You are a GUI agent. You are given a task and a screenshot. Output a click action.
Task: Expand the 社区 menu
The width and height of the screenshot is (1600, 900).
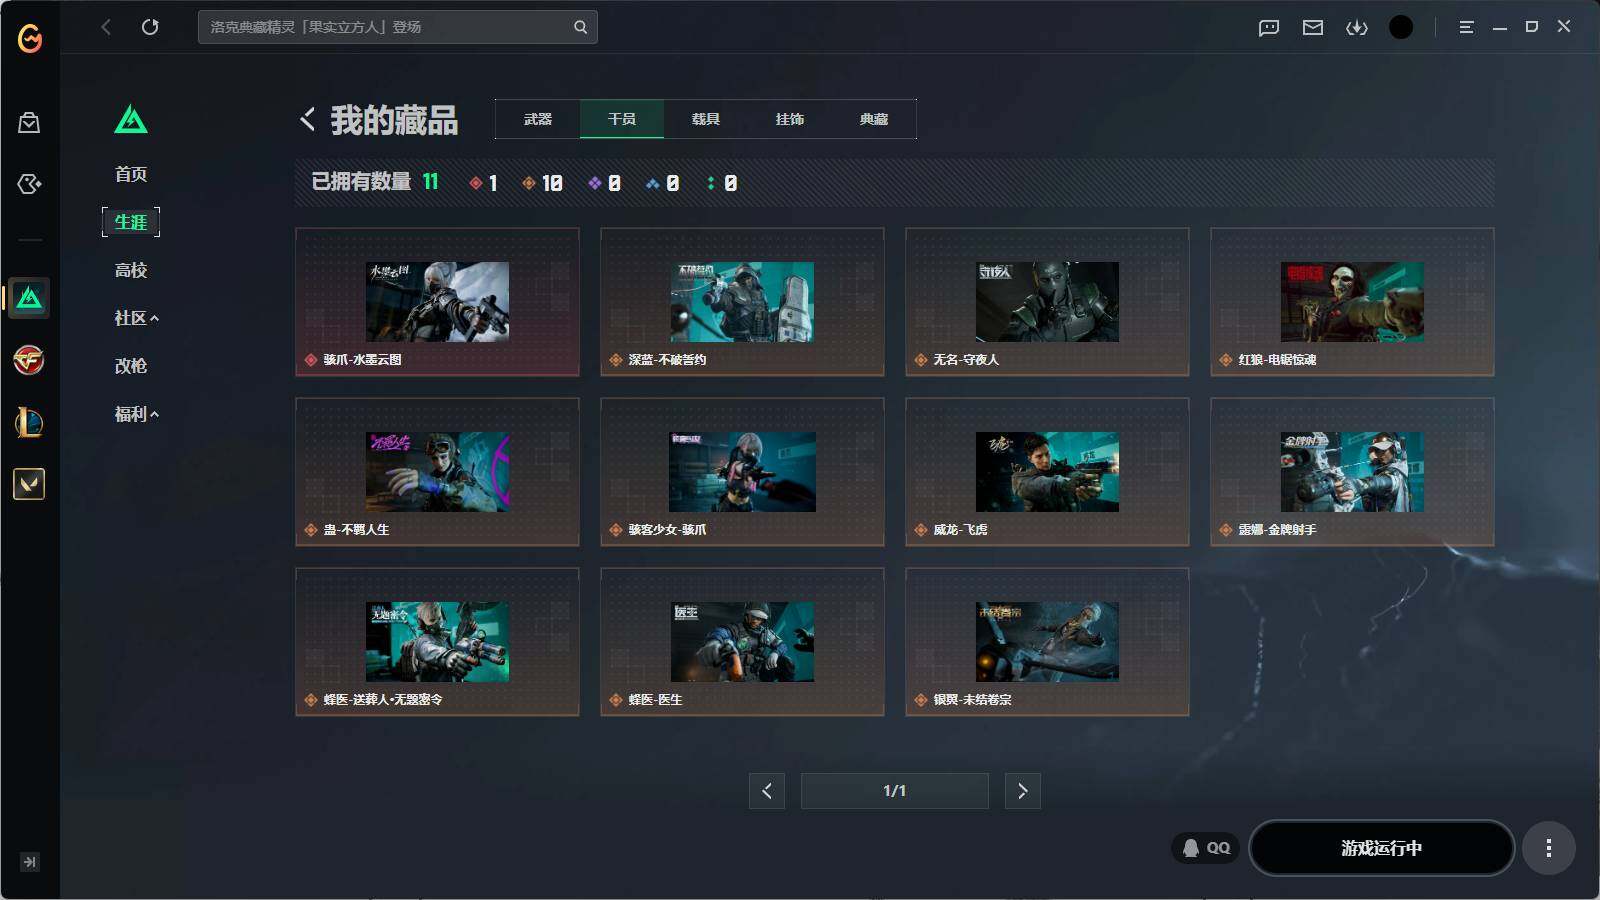tap(136, 318)
